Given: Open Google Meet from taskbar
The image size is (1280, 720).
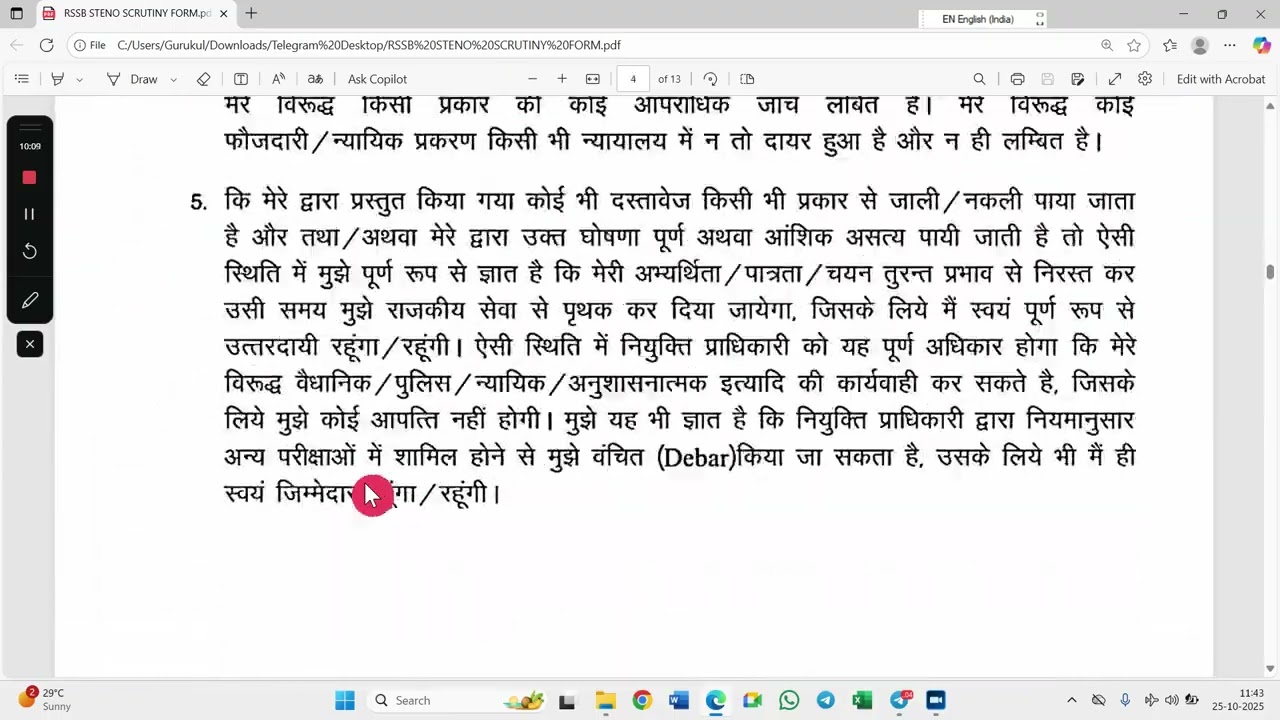Looking at the screenshot, I should point(752,700).
